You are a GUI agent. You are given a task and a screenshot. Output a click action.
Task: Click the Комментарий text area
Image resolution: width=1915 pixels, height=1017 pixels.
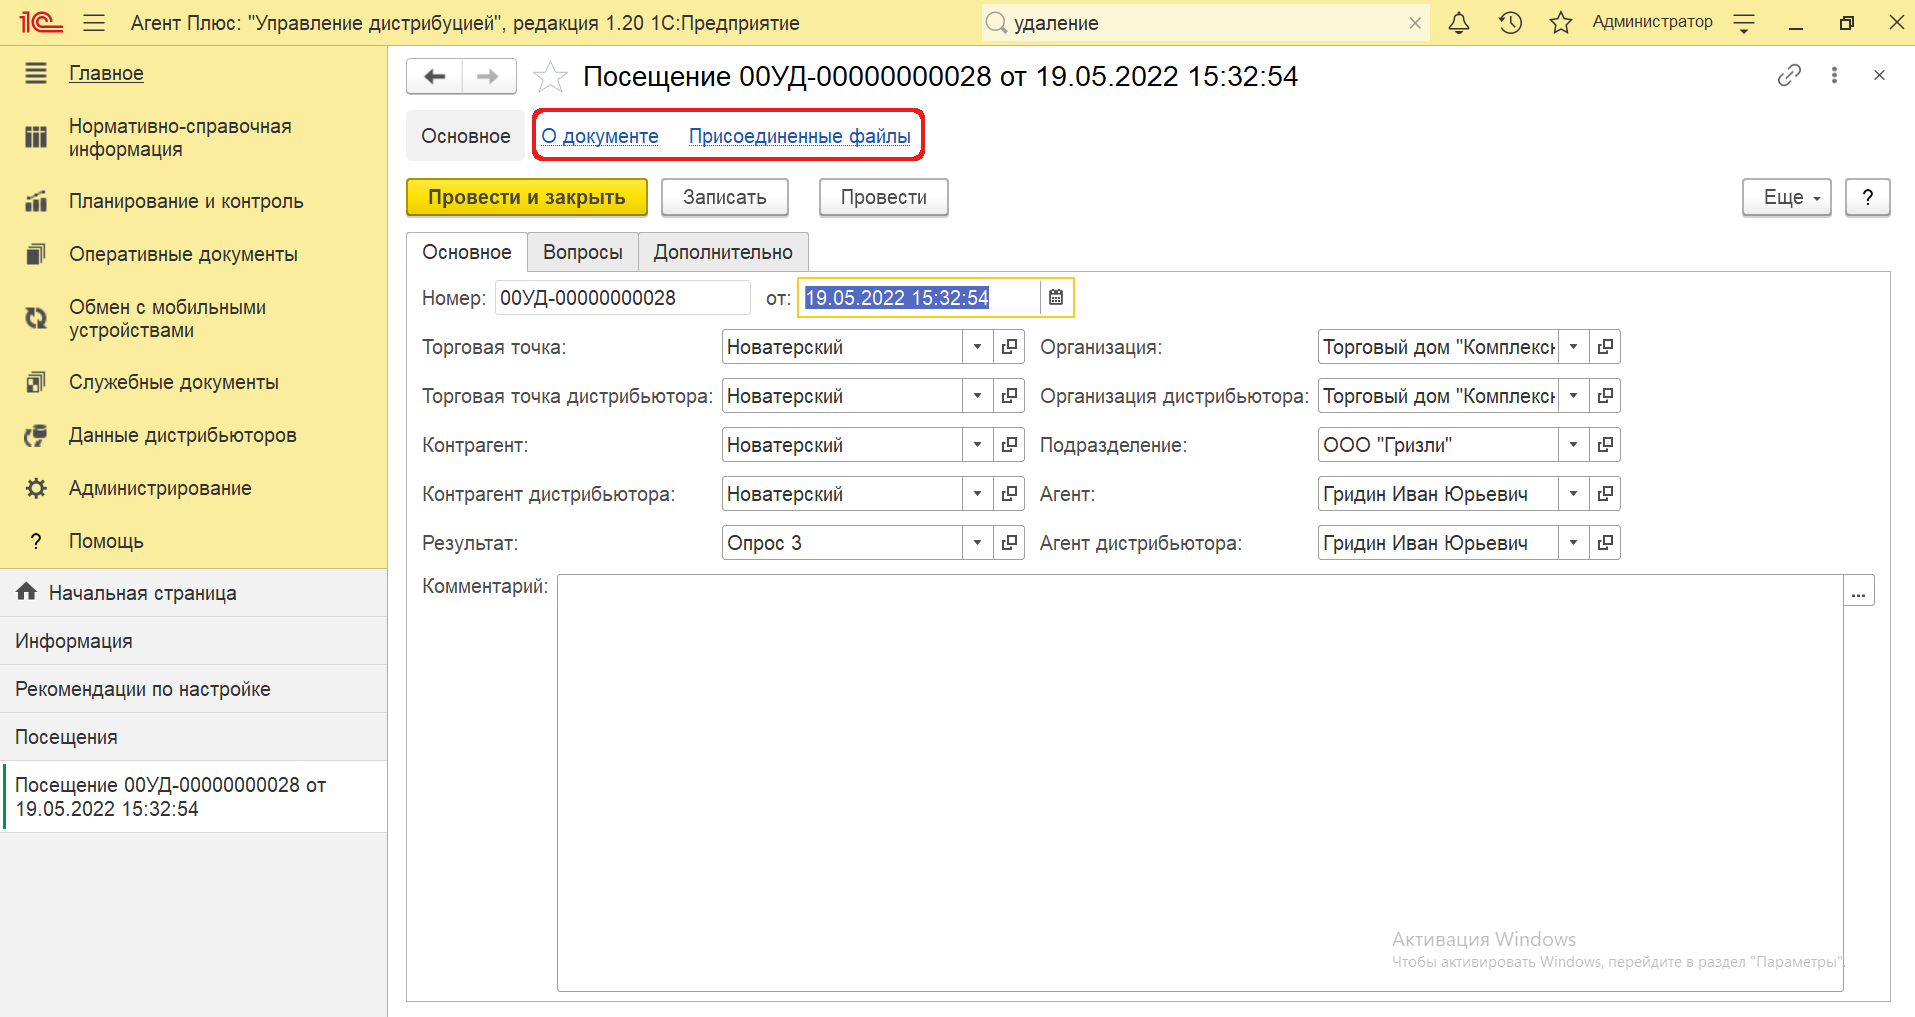point(1200,783)
